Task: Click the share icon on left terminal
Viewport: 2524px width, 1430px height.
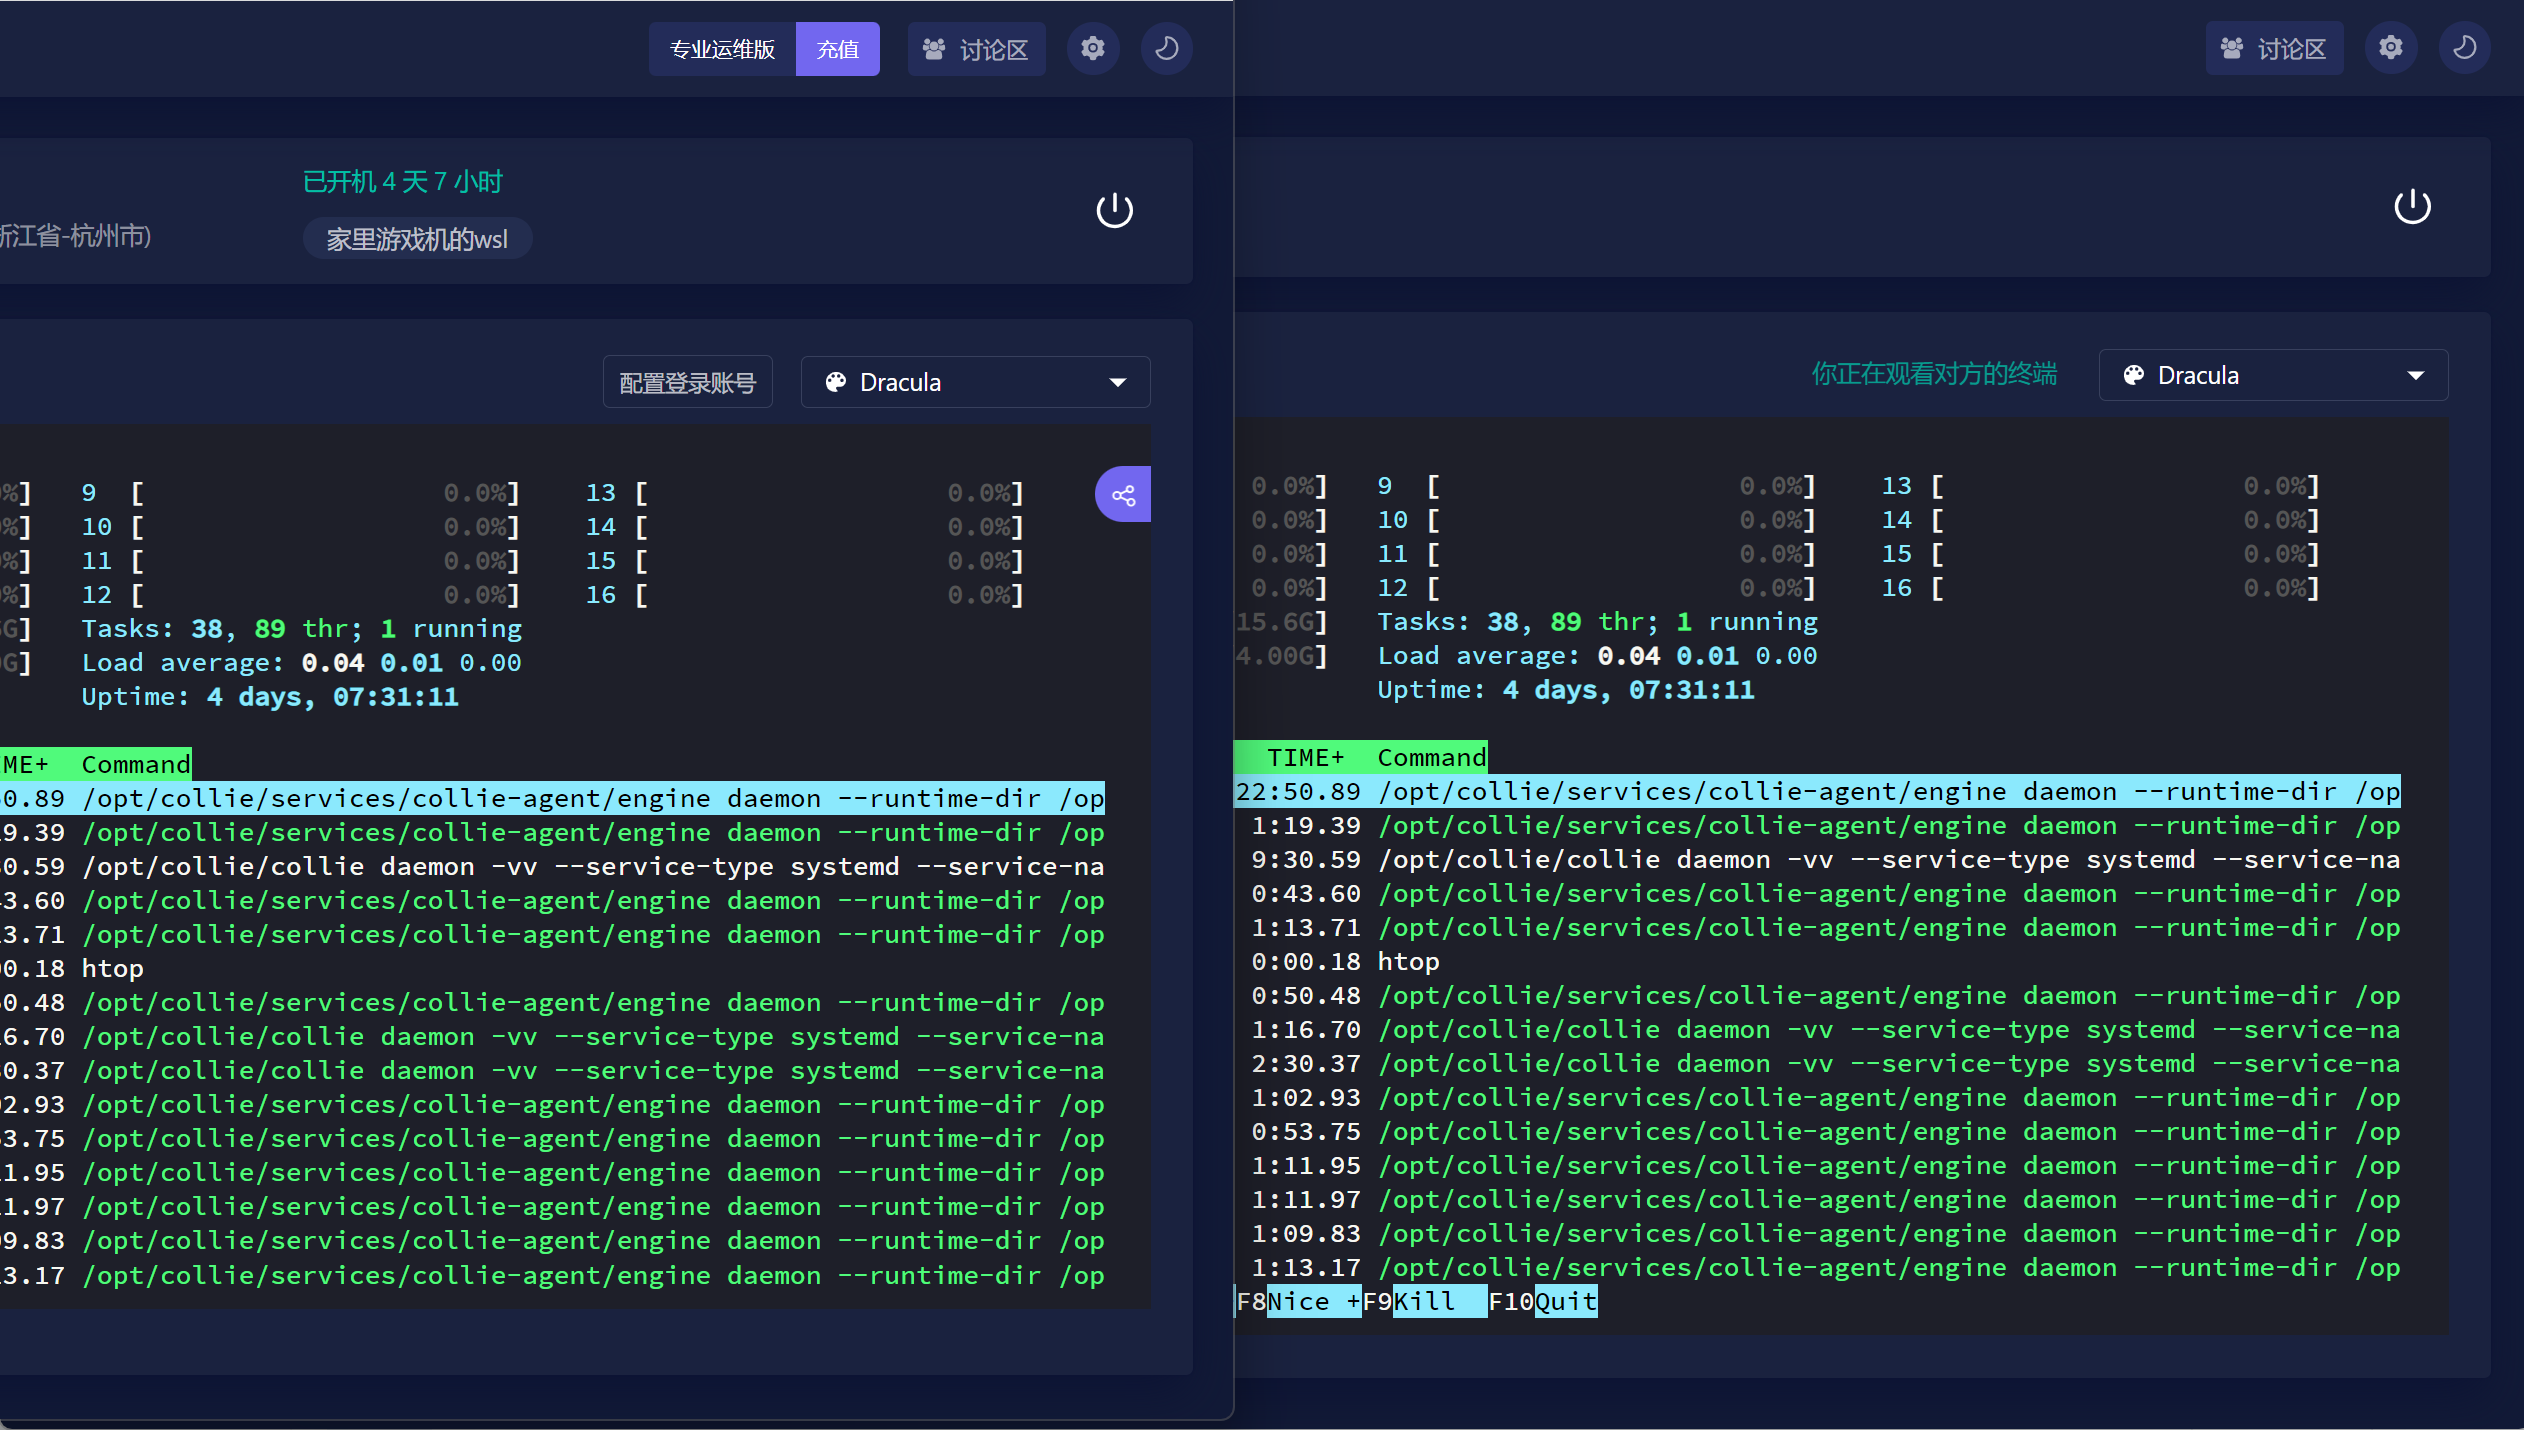Action: click(1123, 495)
